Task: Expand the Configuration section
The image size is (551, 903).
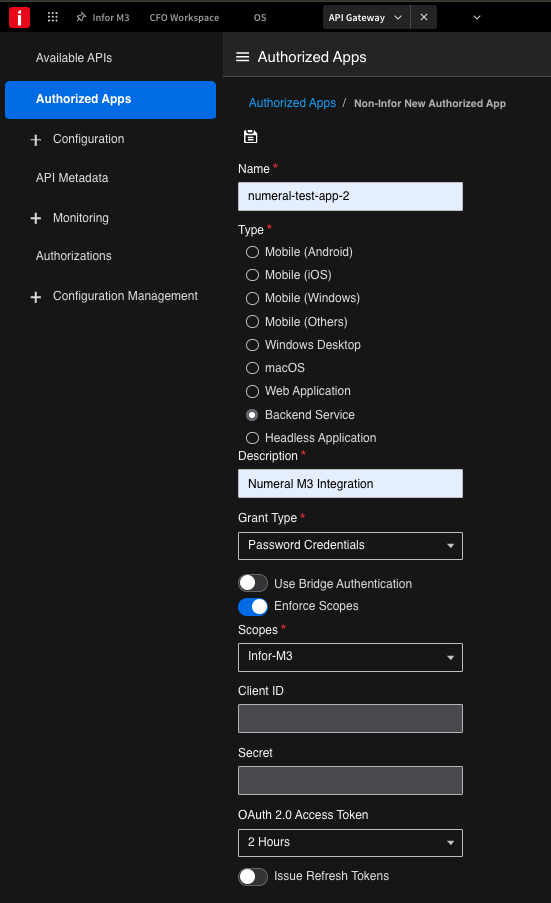Action: coord(36,140)
